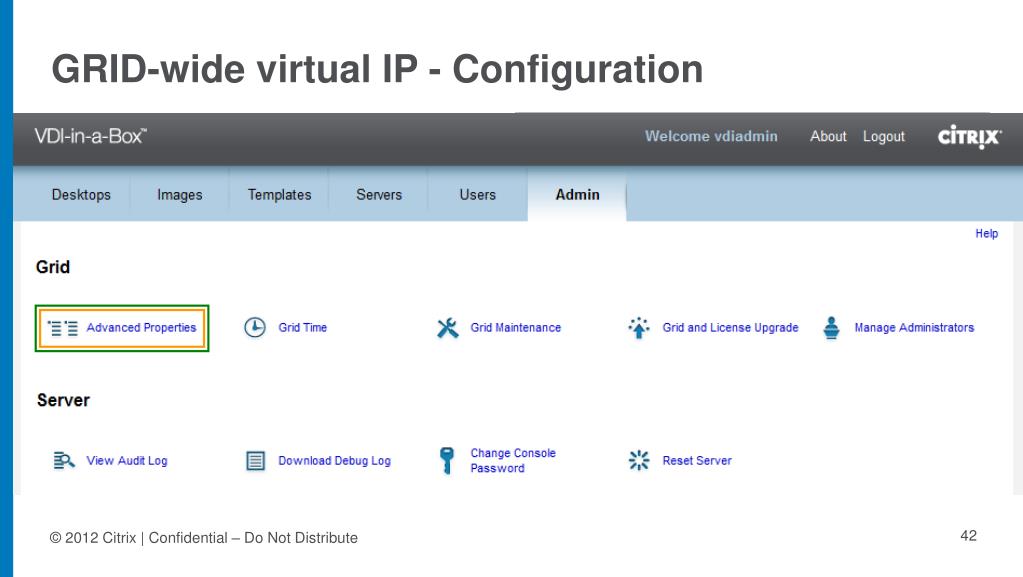Open the Advanced Properties link
The image size is (1023, 577).
141,328
